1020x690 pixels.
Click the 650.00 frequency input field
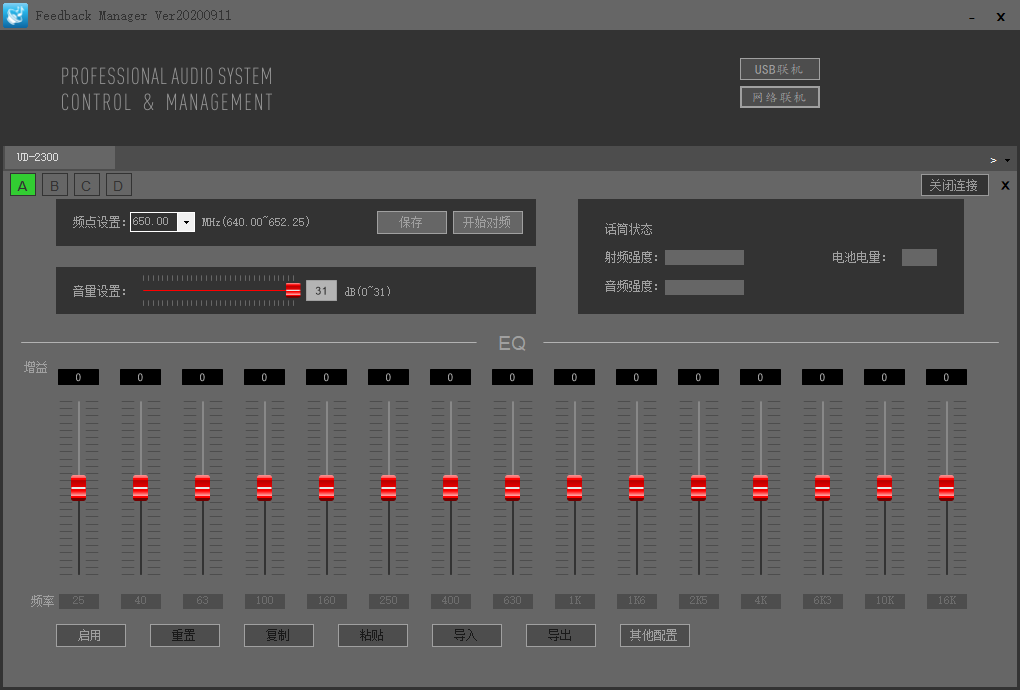pos(154,222)
